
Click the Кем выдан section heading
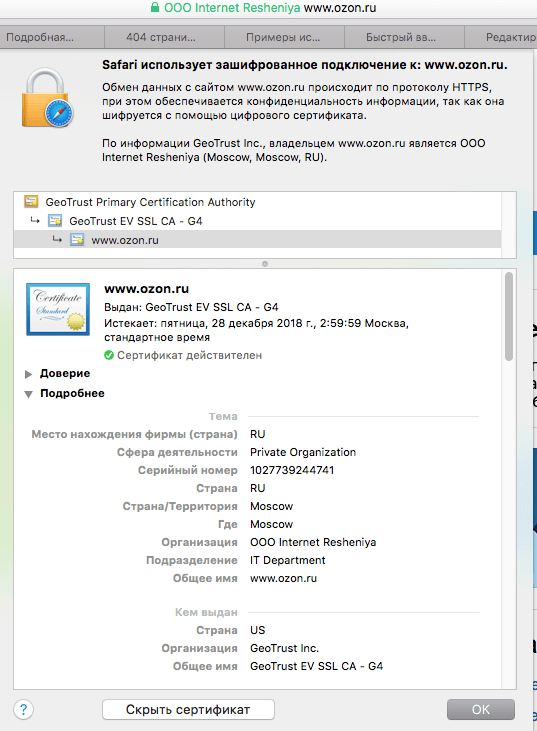[x=207, y=612]
